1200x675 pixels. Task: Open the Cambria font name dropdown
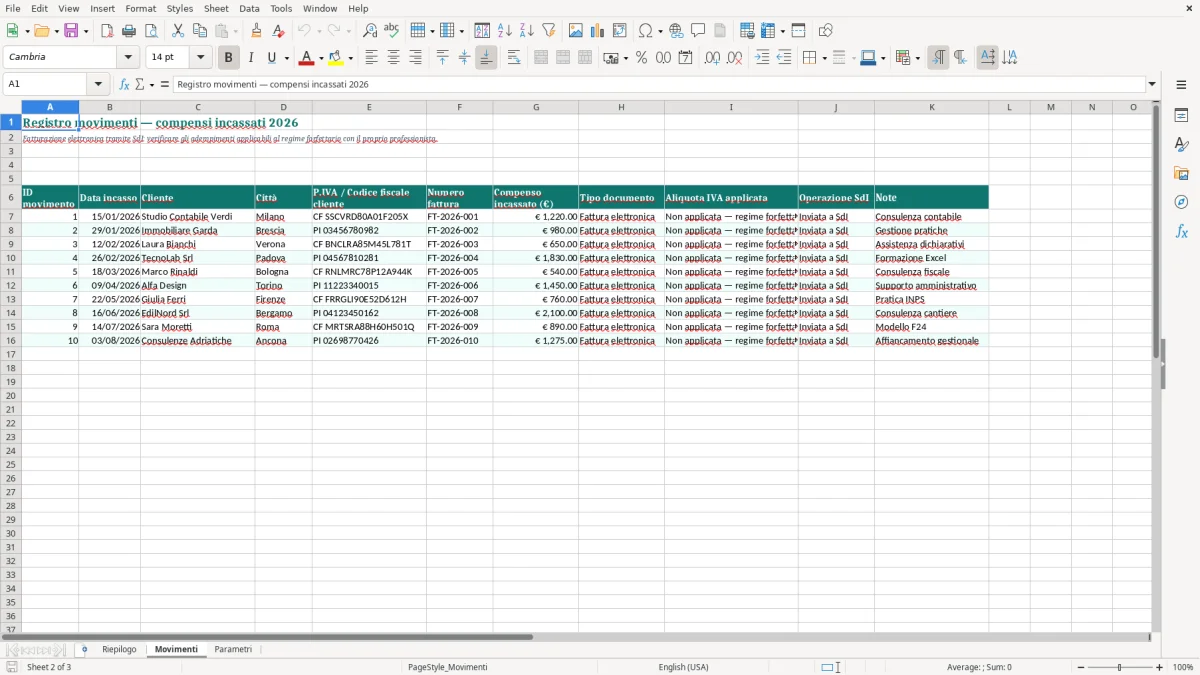tap(128, 58)
